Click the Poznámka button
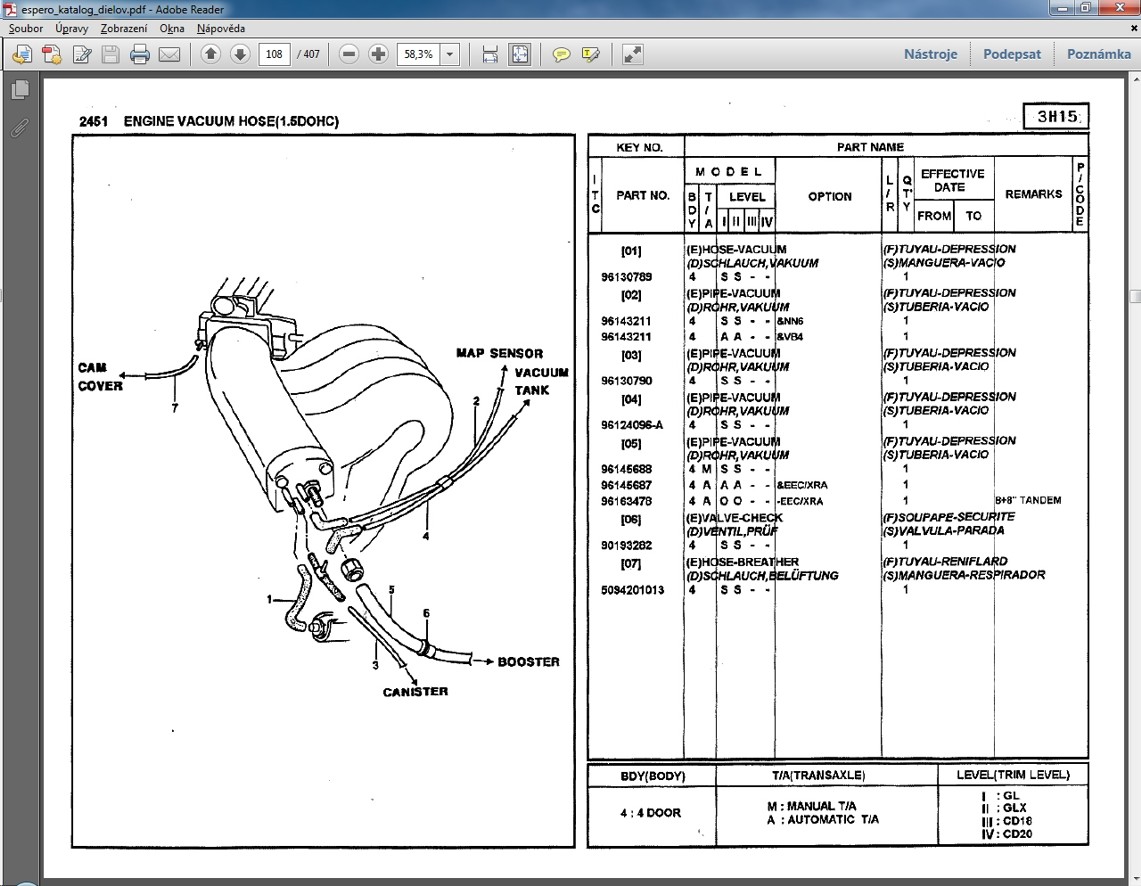The width and height of the screenshot is (1141, 886). point(1098,55)
